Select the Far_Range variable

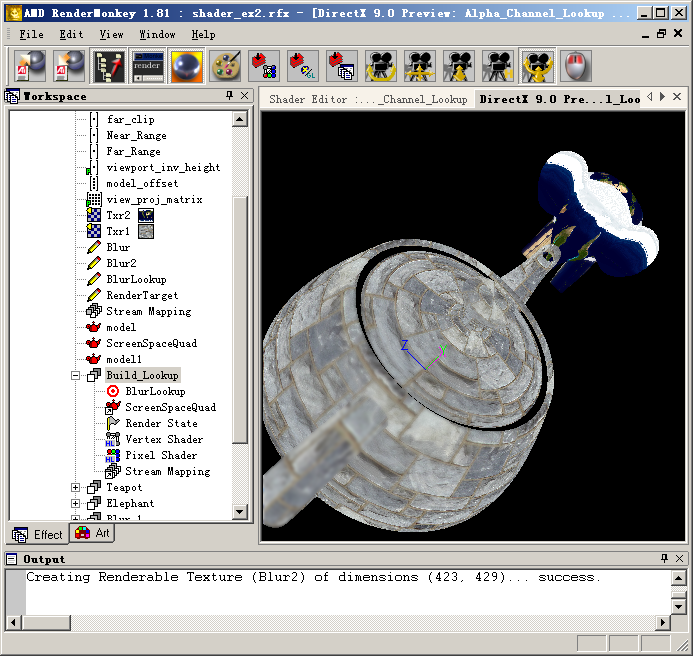[133, 151]
